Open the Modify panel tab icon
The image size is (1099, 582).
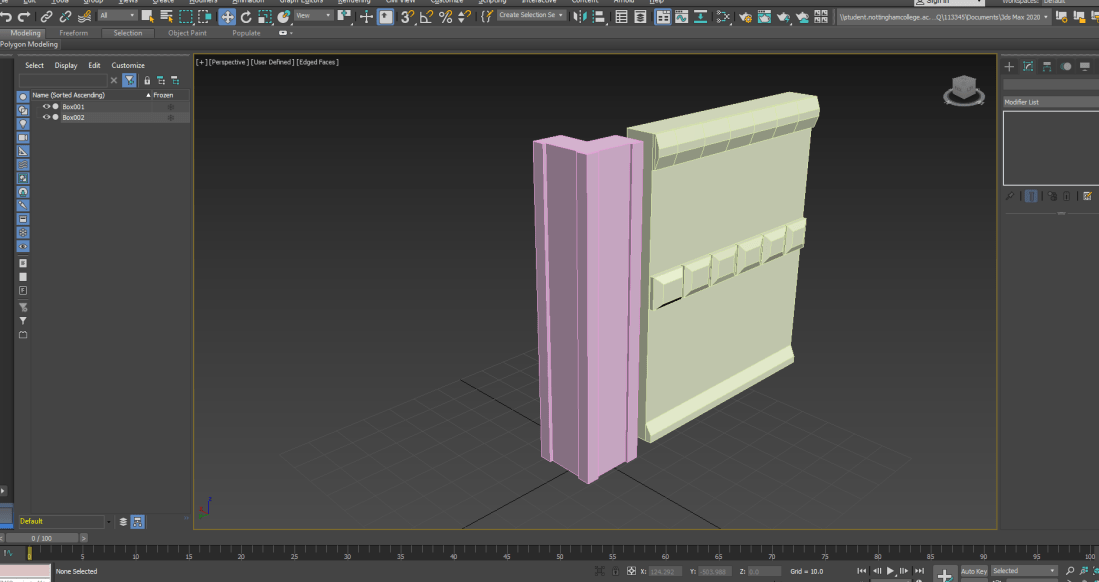click(1028, 67)
